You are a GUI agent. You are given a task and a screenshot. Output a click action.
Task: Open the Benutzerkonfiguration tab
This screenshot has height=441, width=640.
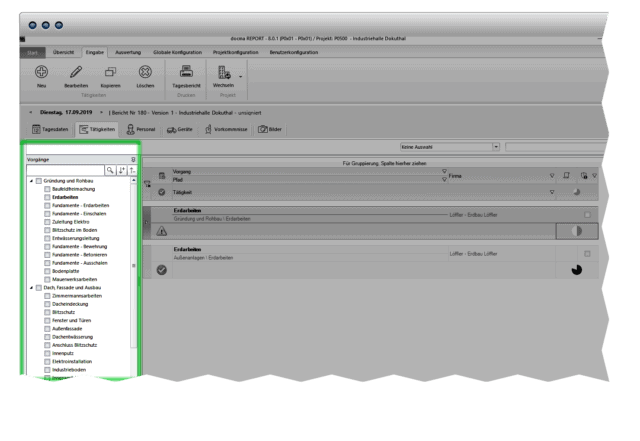pyautogui.click(x=293, y=52)
